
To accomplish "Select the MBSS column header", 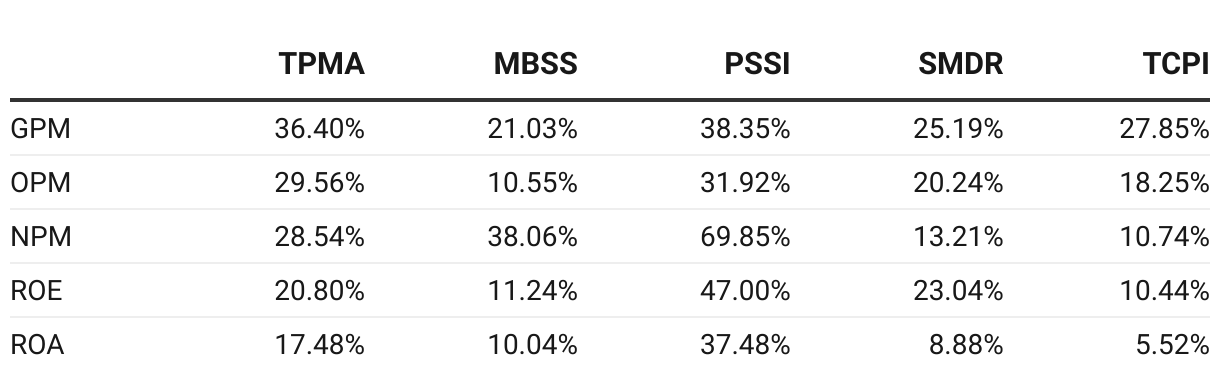I will point(536,65).
